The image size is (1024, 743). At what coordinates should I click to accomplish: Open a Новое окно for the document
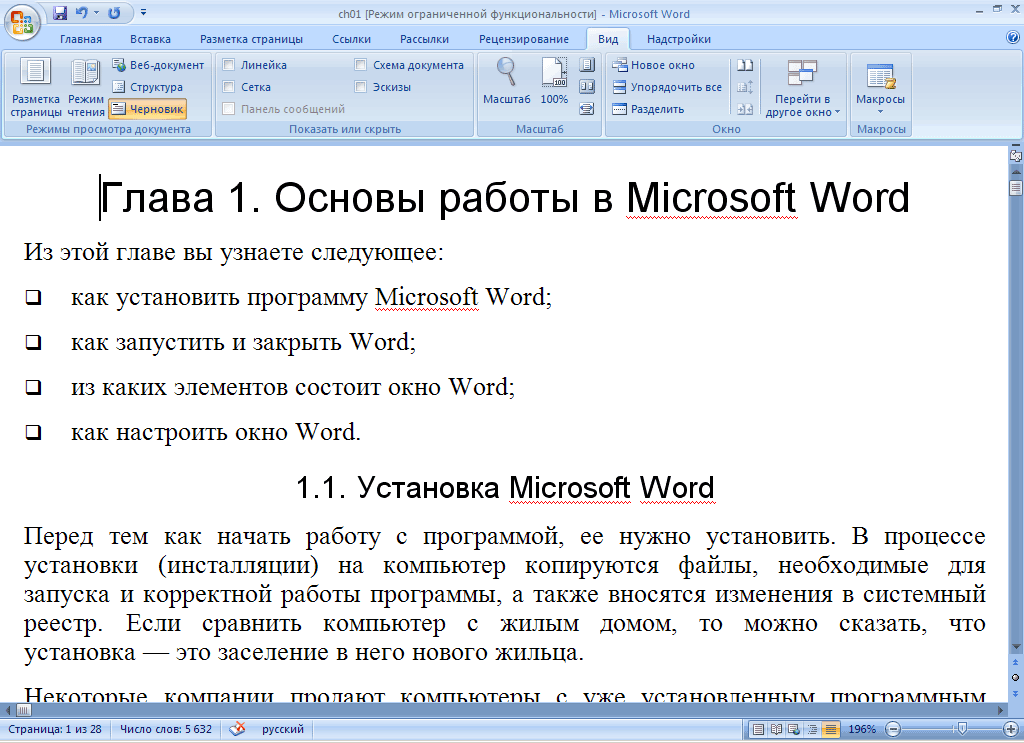(x=653, y=65)
